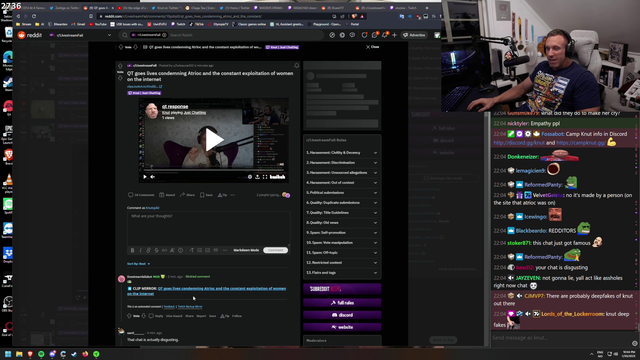Open Reddit notifications bell
Screen dimensions: 640x360
(x=384, y=35)
